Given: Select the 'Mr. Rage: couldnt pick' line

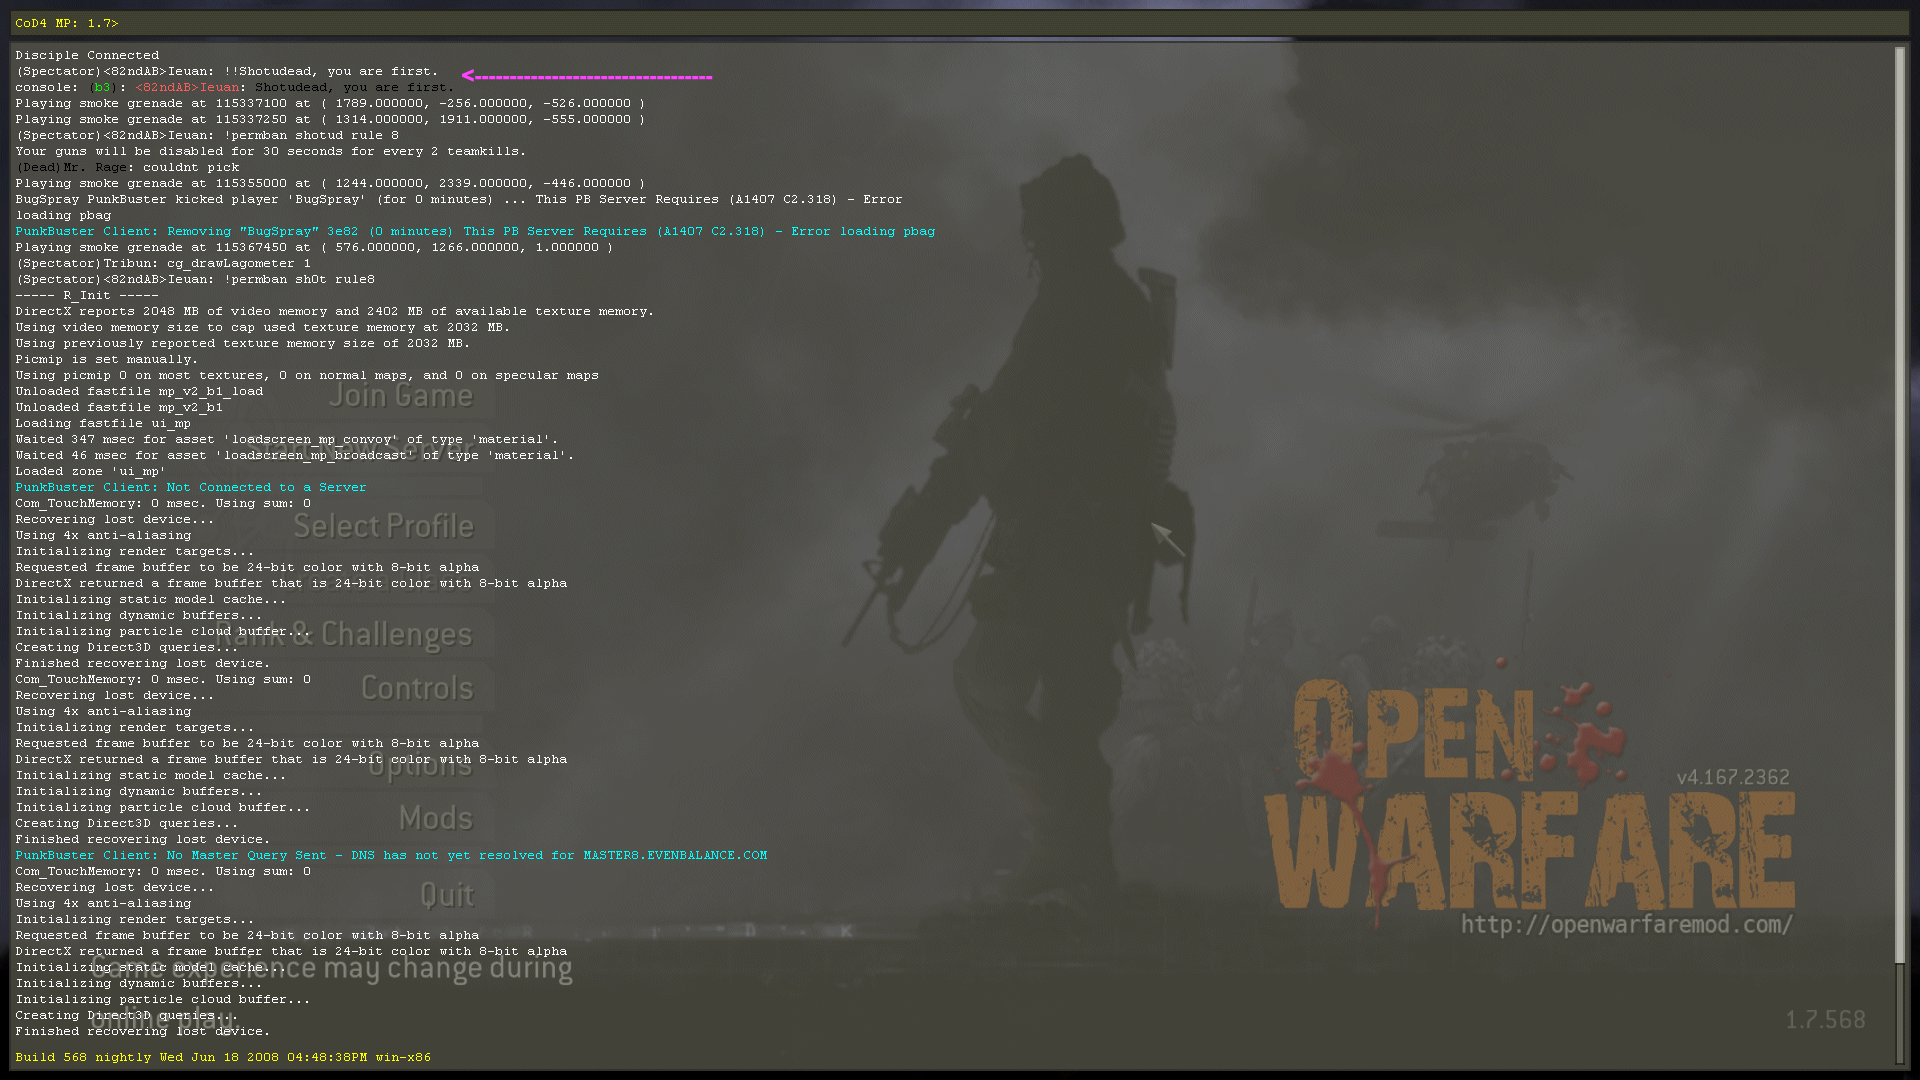Looking at the screenshot, I should [x=127, y=167].
